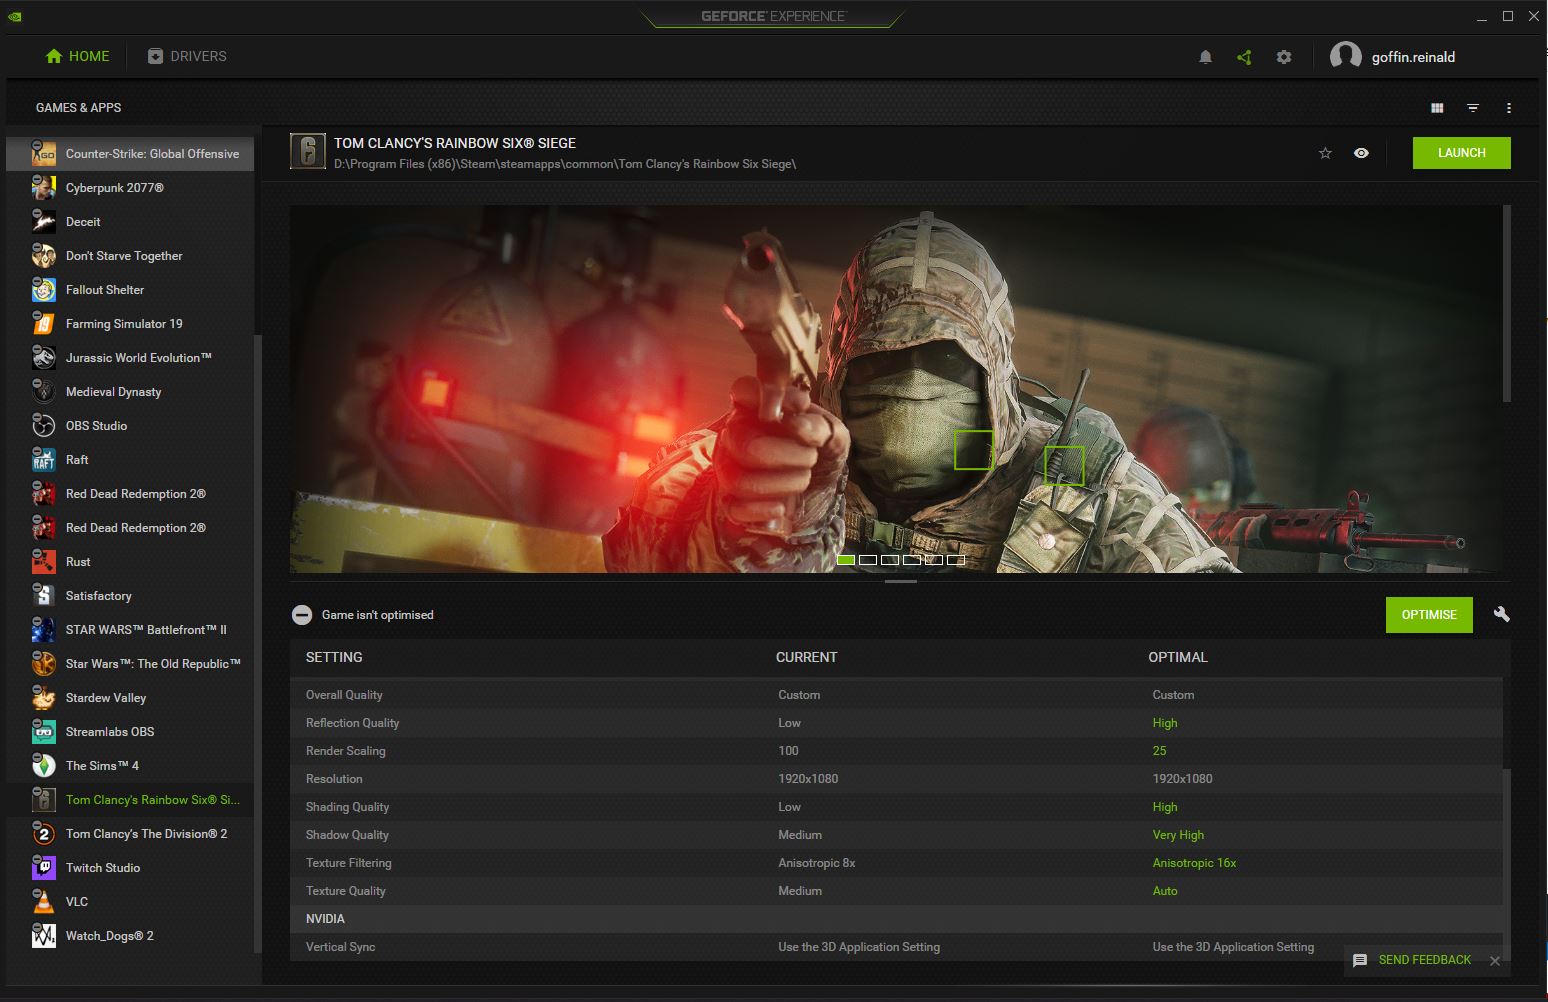Click Send Feedback link

(x=1424, y=960)
